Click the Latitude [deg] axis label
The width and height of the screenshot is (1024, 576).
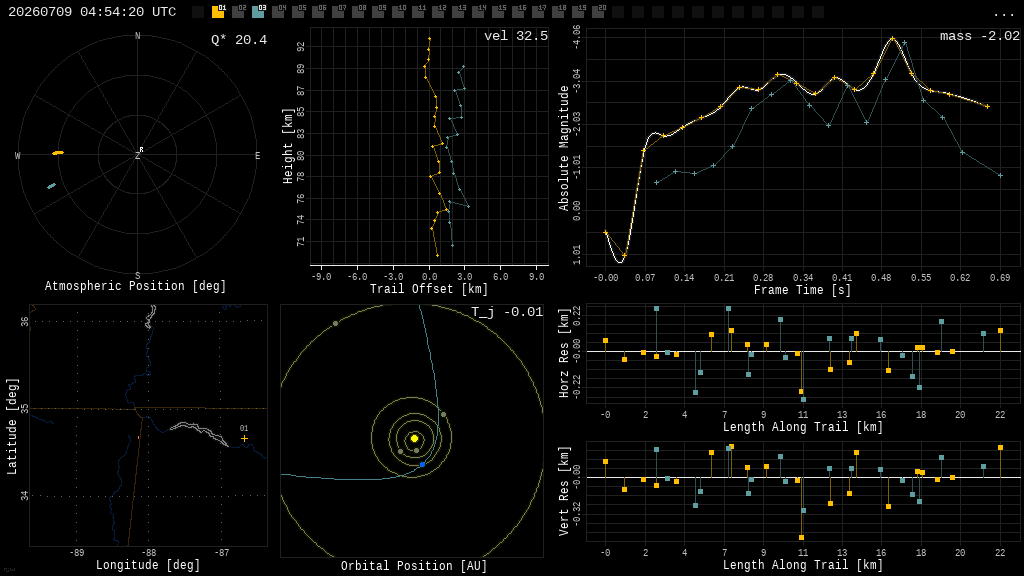click(x=12, y=426)
